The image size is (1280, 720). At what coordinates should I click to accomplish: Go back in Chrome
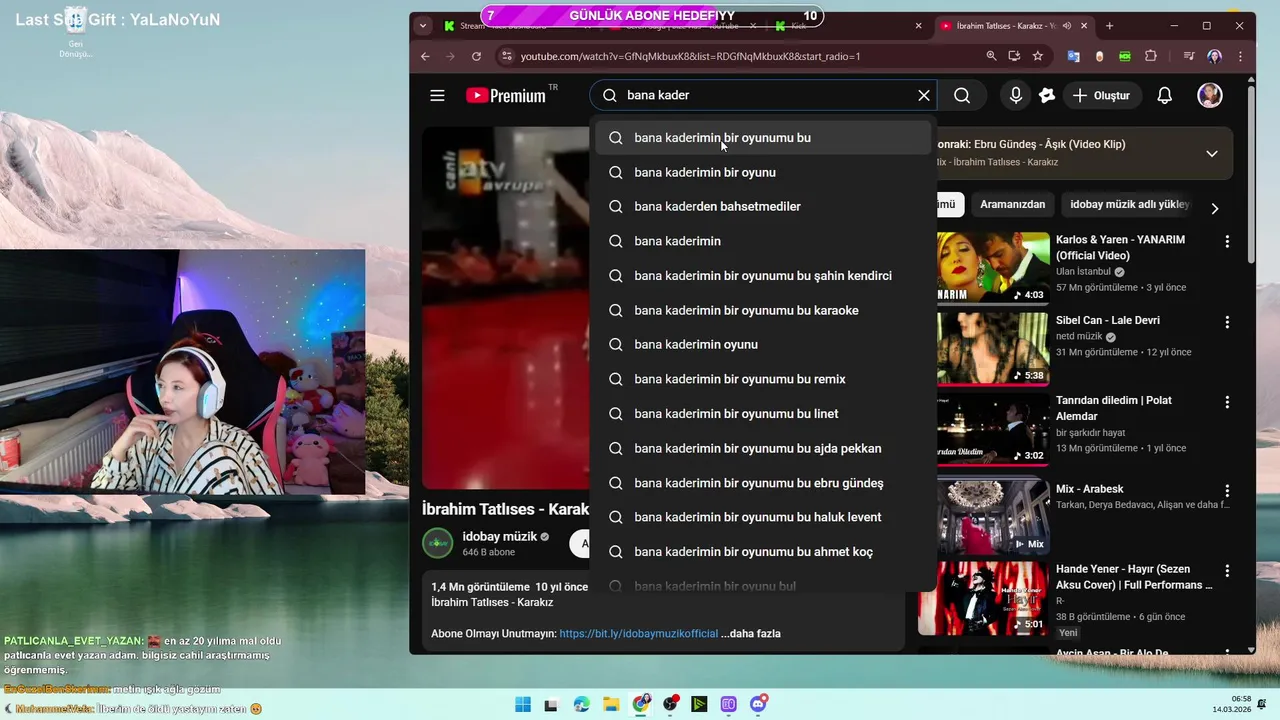point(425,56)
